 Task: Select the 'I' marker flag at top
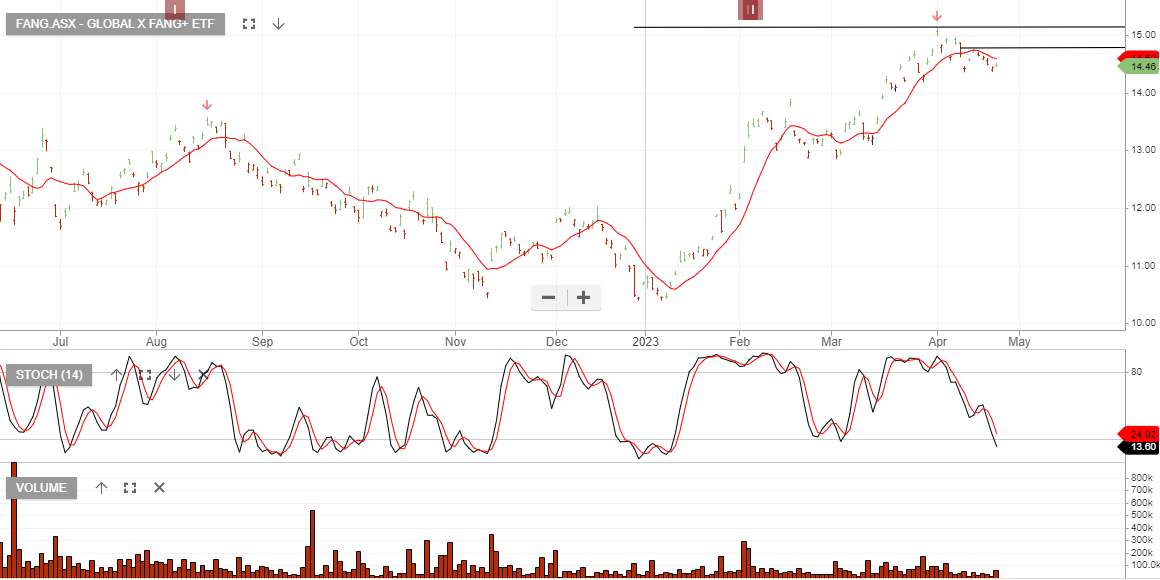click(x=175, y=8)
